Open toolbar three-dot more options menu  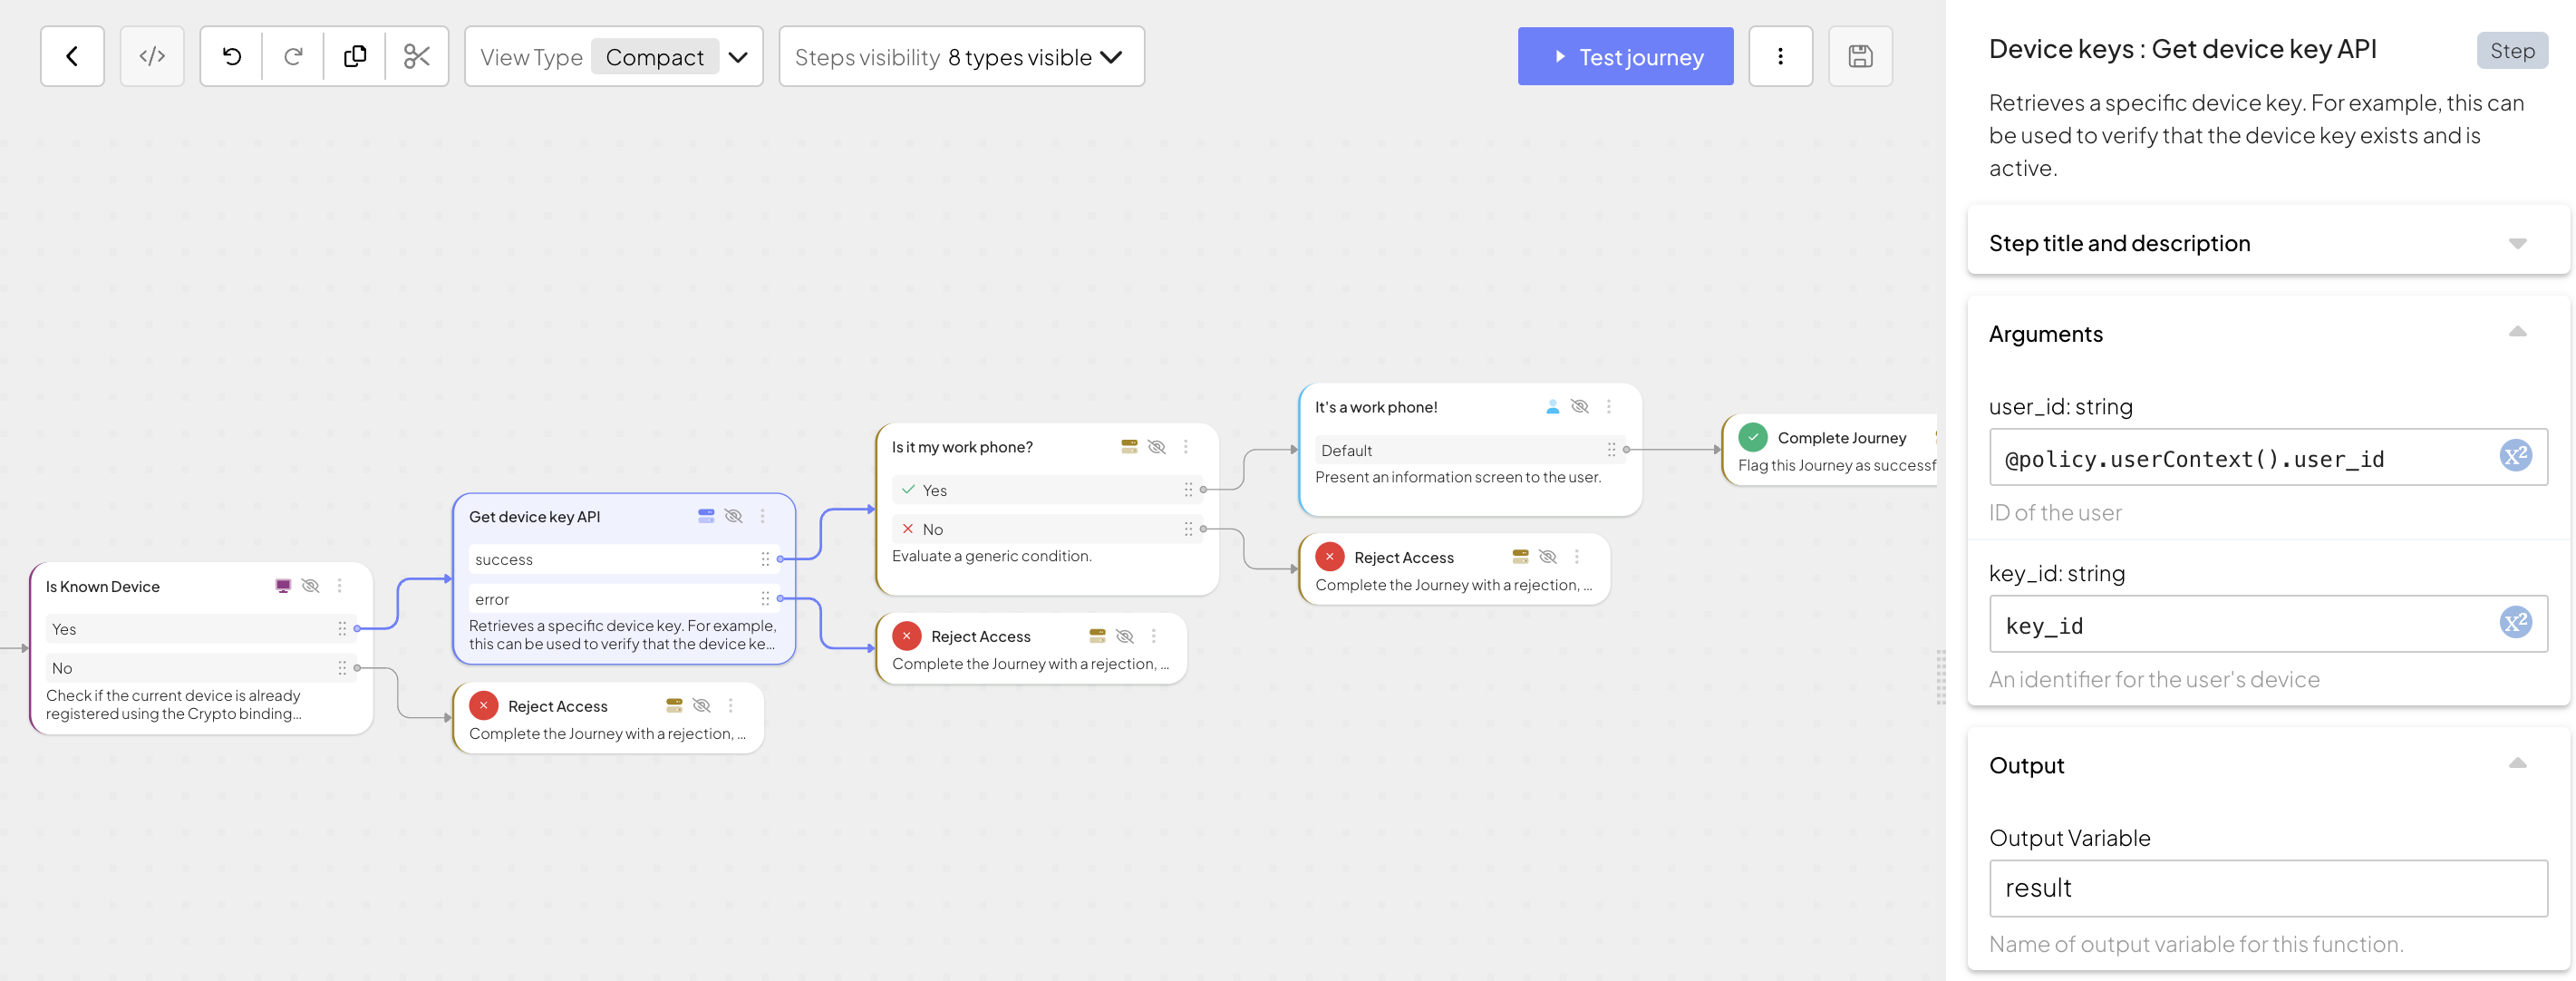coord(1780,57)
